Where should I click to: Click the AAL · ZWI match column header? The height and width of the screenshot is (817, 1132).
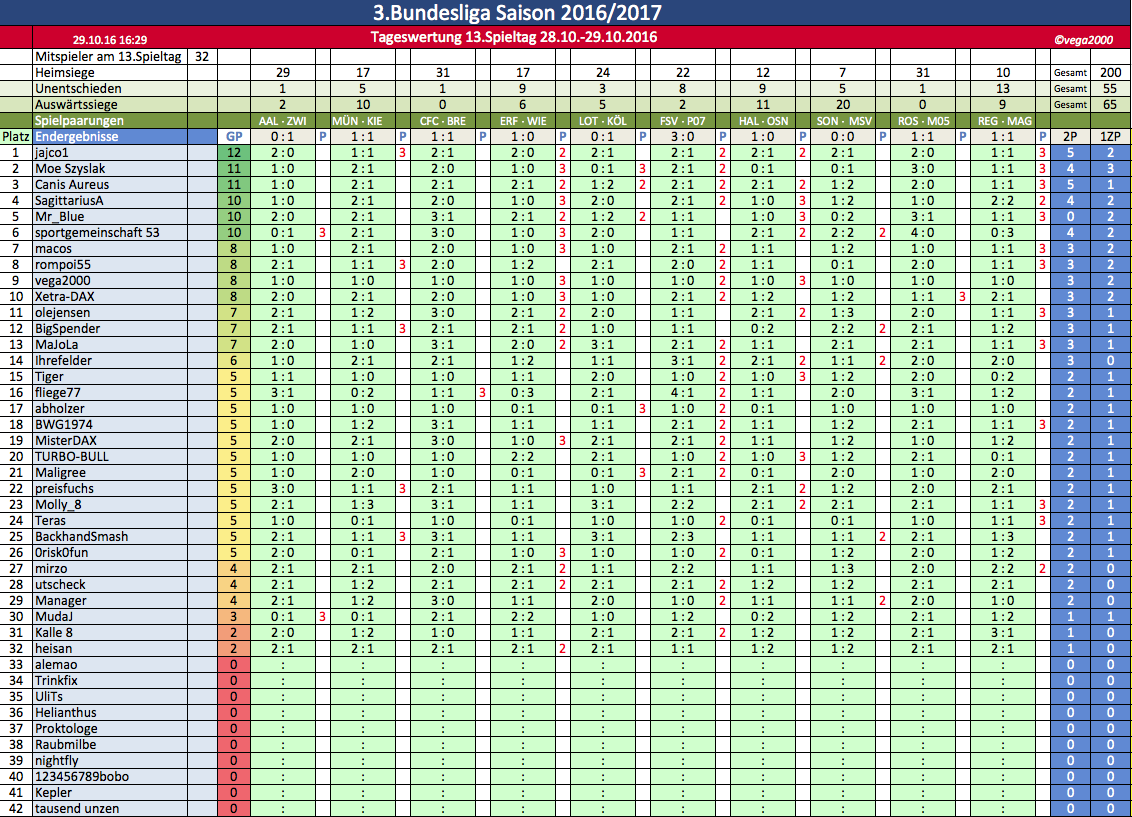[x=282, y=121]
